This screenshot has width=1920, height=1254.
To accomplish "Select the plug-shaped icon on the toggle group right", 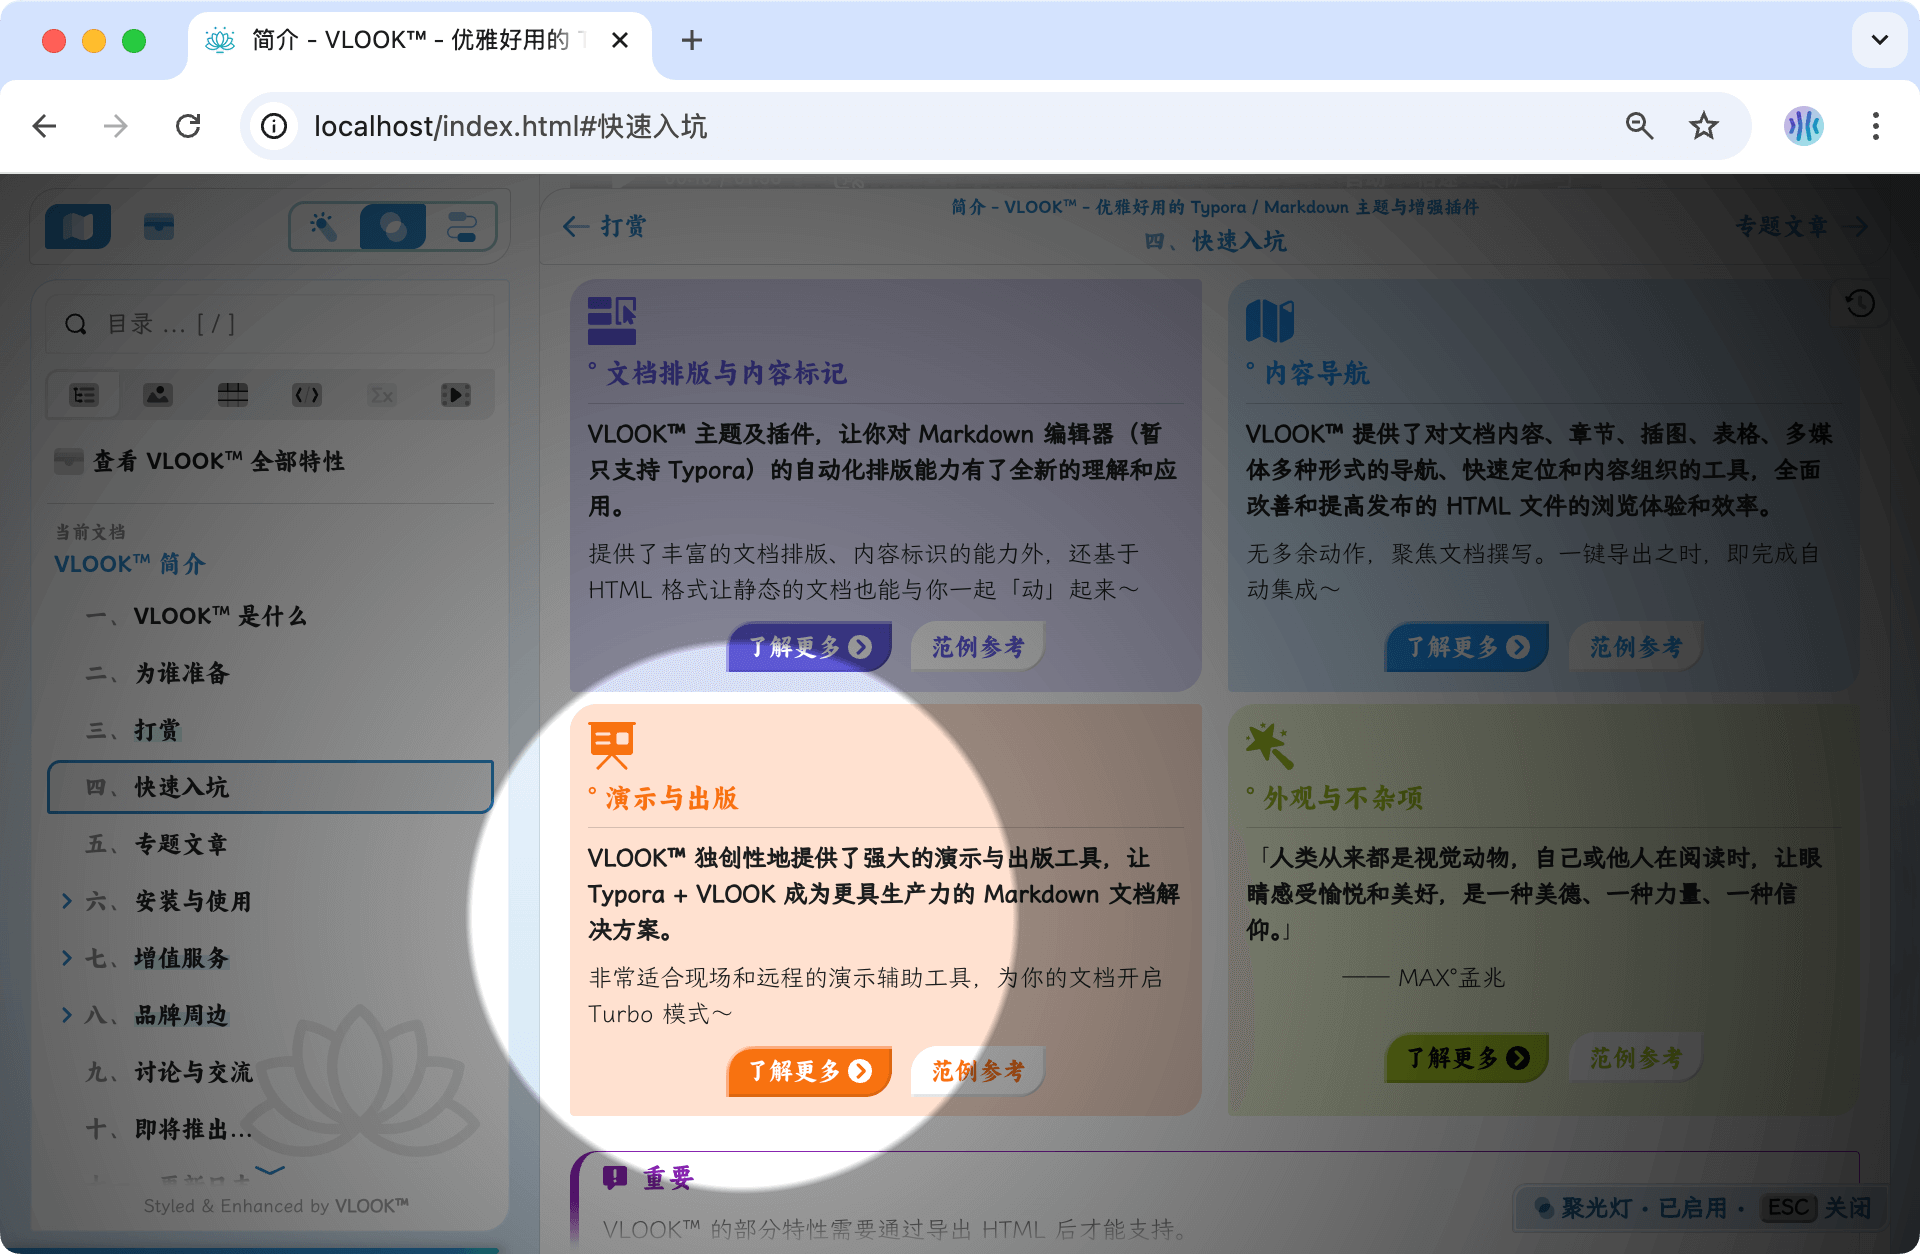I will [461, 226].
